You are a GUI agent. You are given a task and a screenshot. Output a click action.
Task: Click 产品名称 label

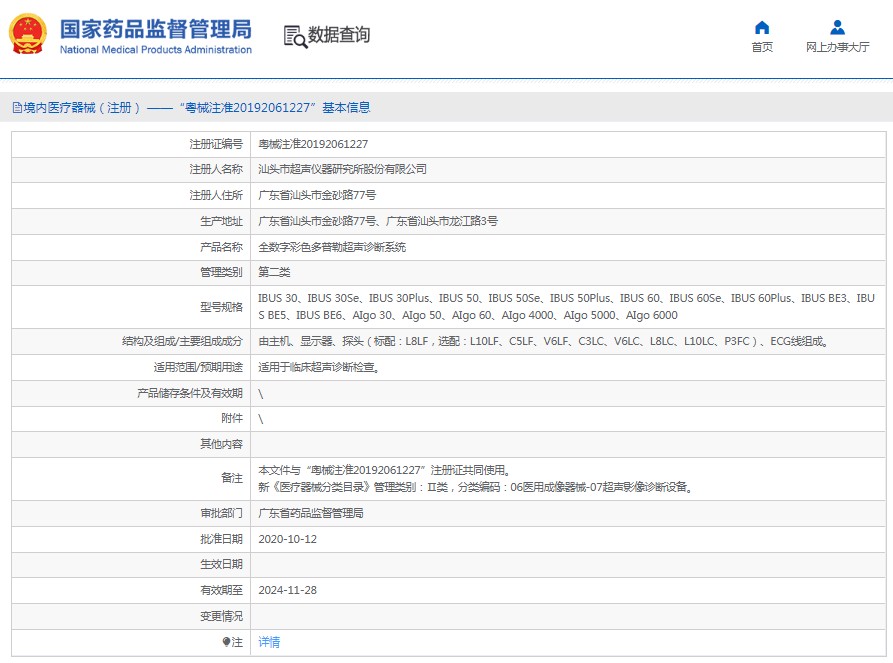221,247
